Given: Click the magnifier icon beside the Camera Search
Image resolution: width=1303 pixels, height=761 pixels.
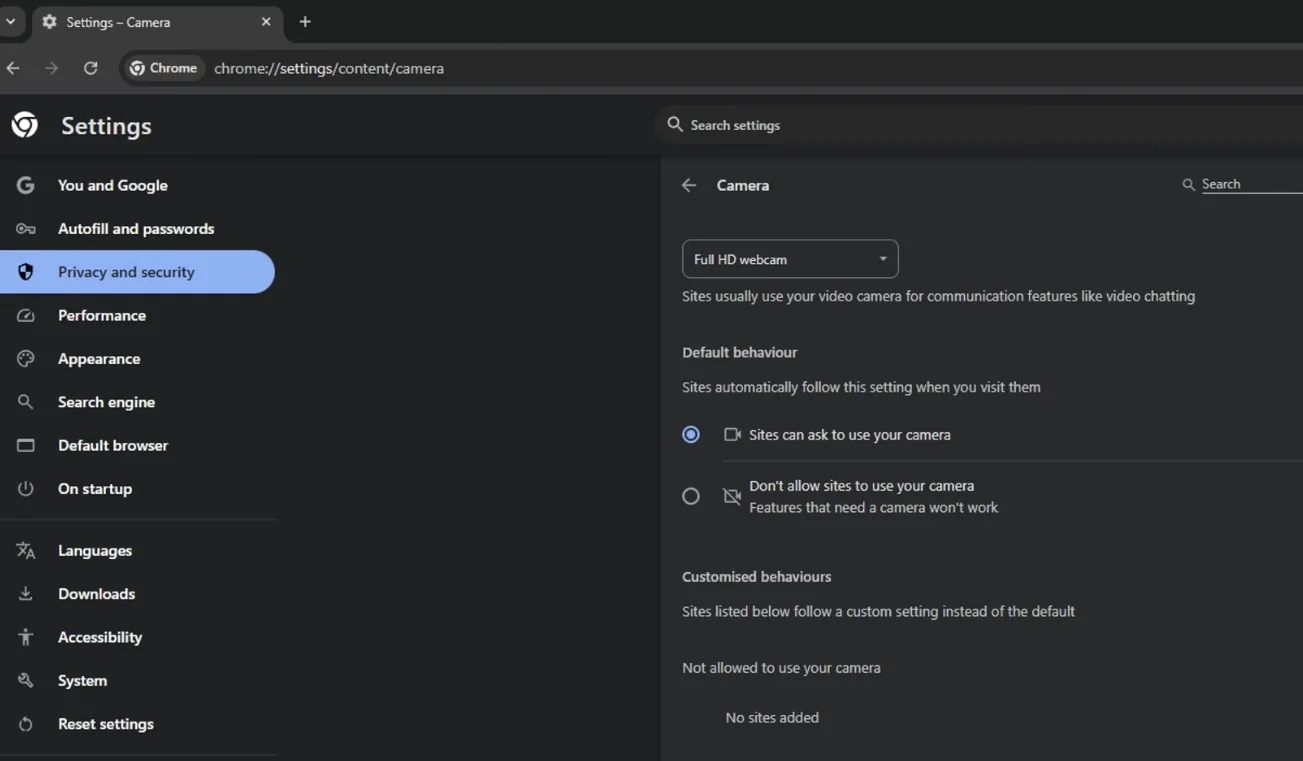Looking at the screenshot, I should (x=1188, y=184).
